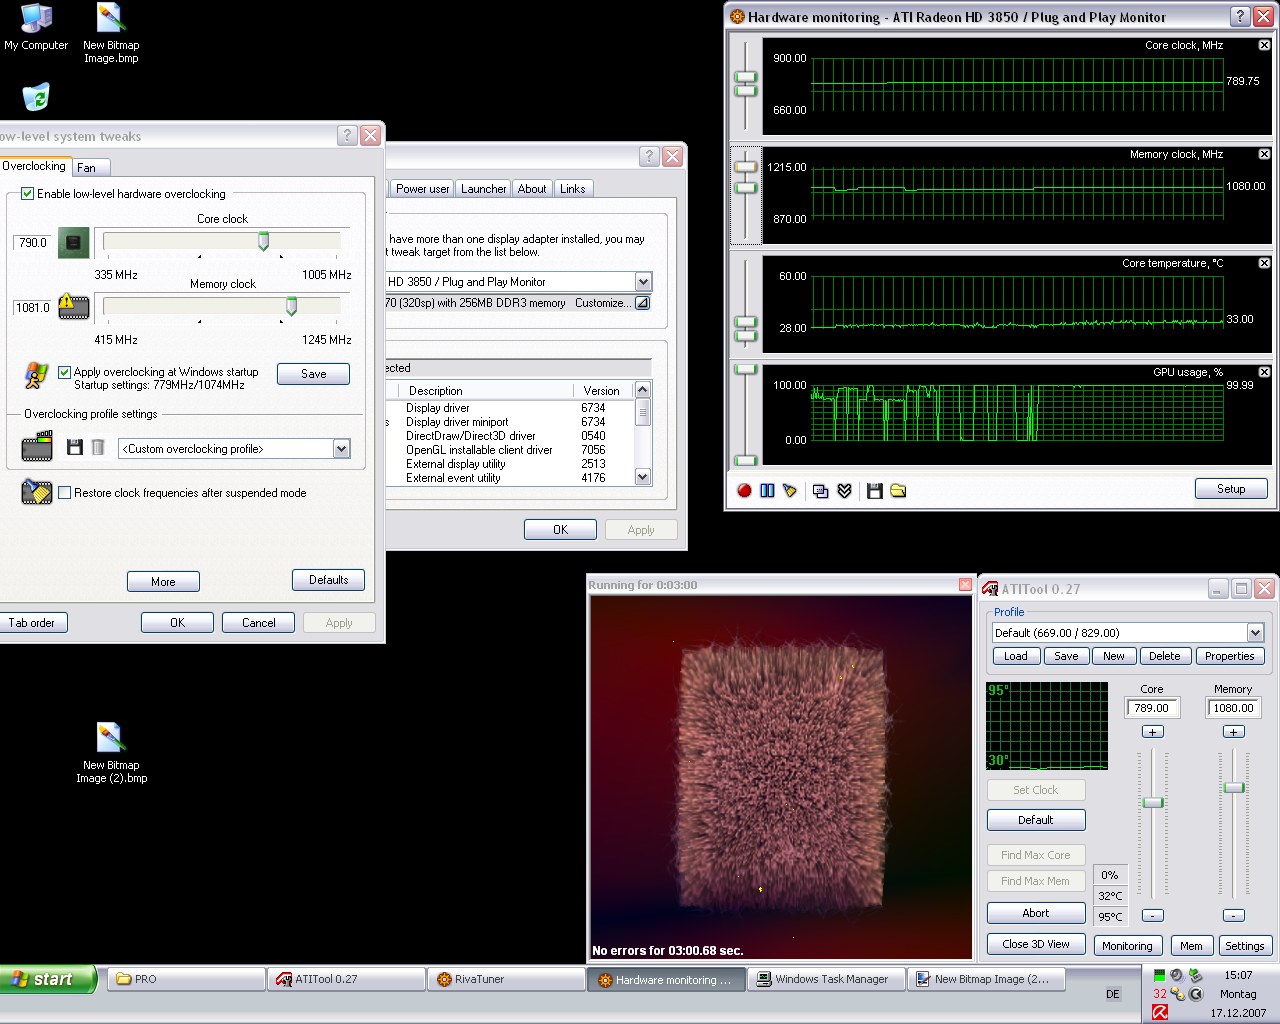Click the floppy save icon in monitoring toolbar
This screenshot has width=1280, height=1024.
coord(875,490)
